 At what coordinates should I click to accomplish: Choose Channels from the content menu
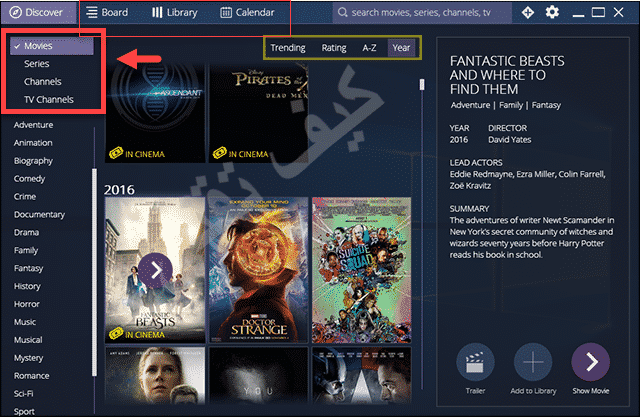point(43,82)
